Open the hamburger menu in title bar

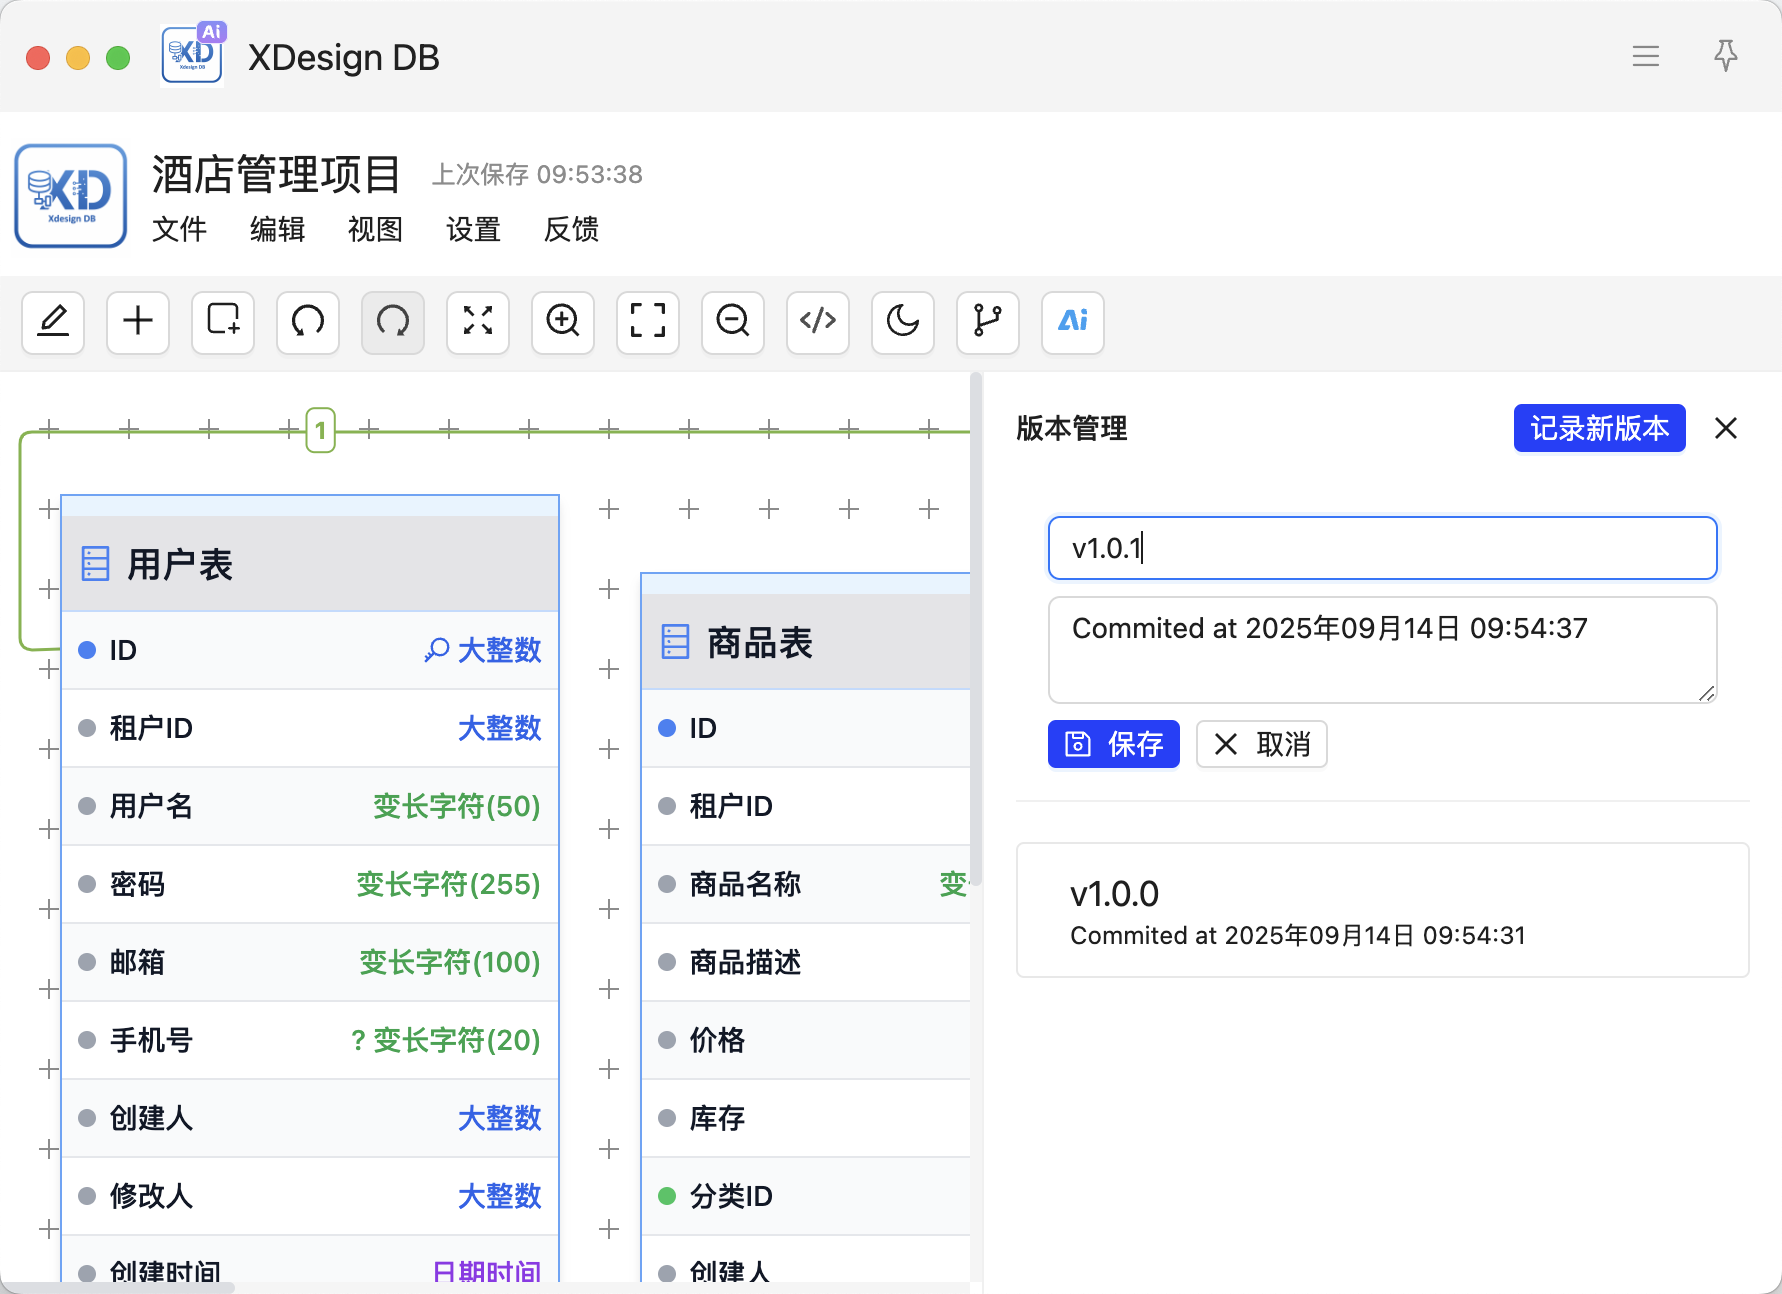pos(1646,56)
